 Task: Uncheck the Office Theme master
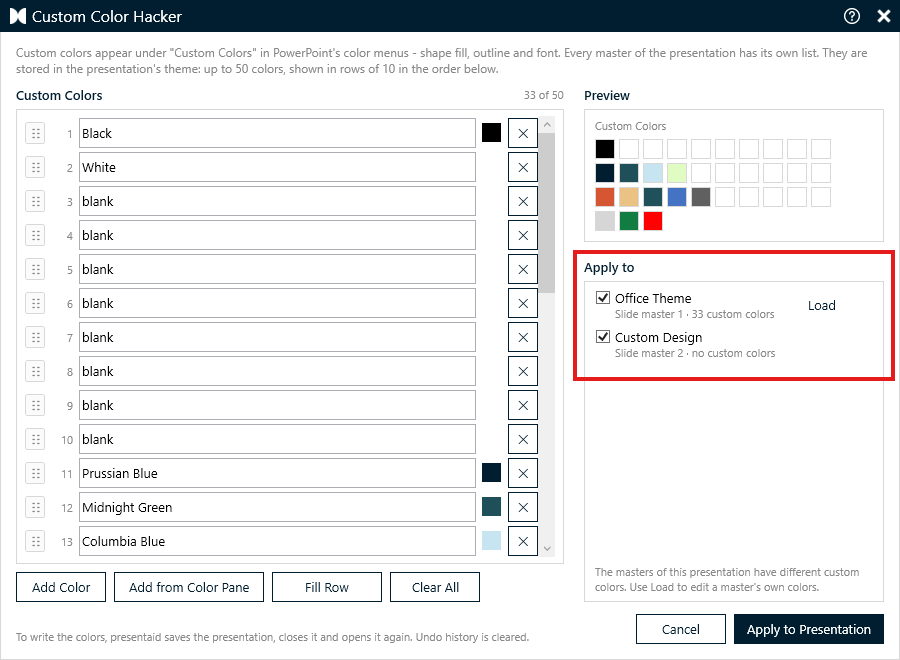603,298
